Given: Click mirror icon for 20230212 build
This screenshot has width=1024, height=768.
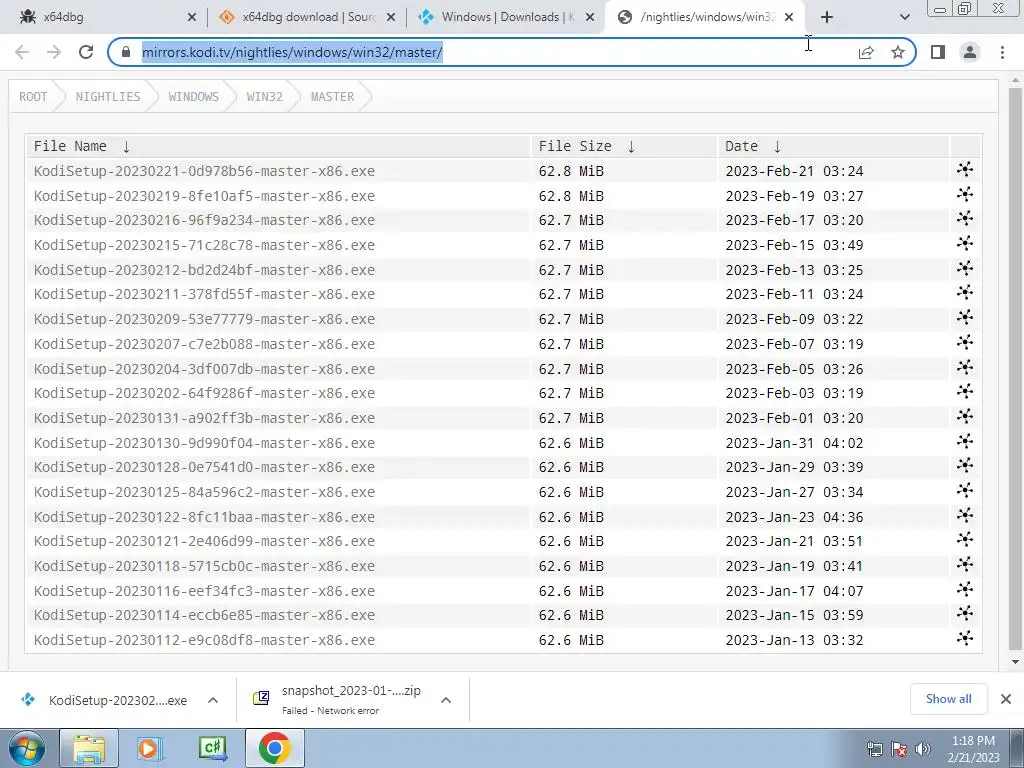Looking at the screenshot, I should pos(965,268).
